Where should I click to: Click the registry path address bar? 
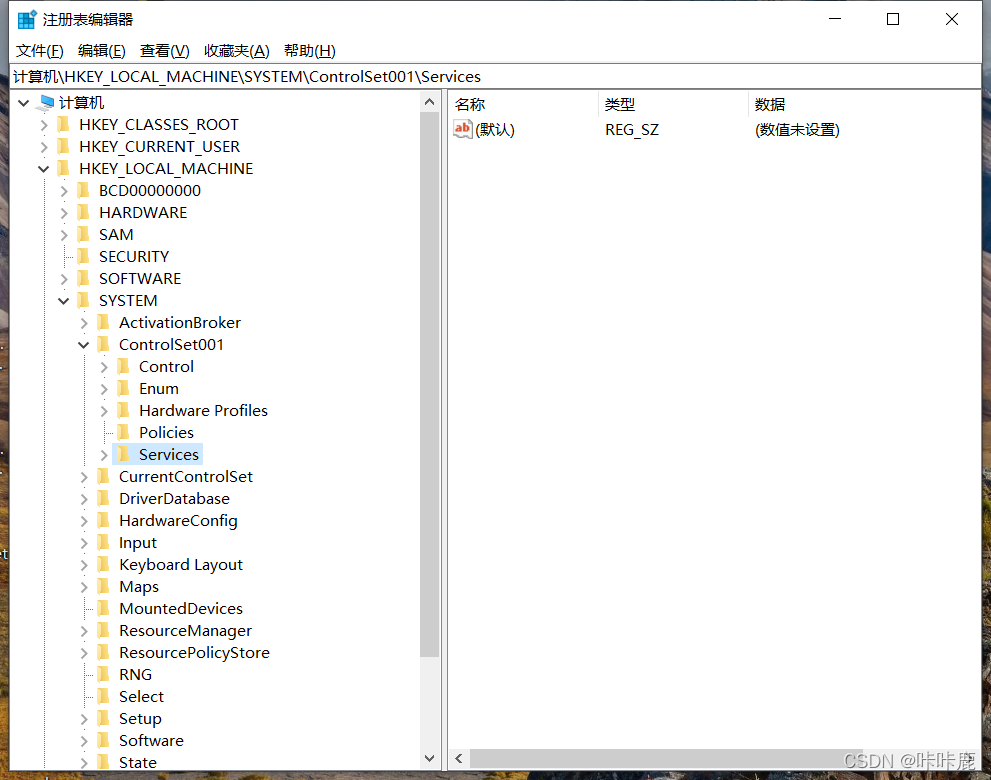[x=496, y=76]
